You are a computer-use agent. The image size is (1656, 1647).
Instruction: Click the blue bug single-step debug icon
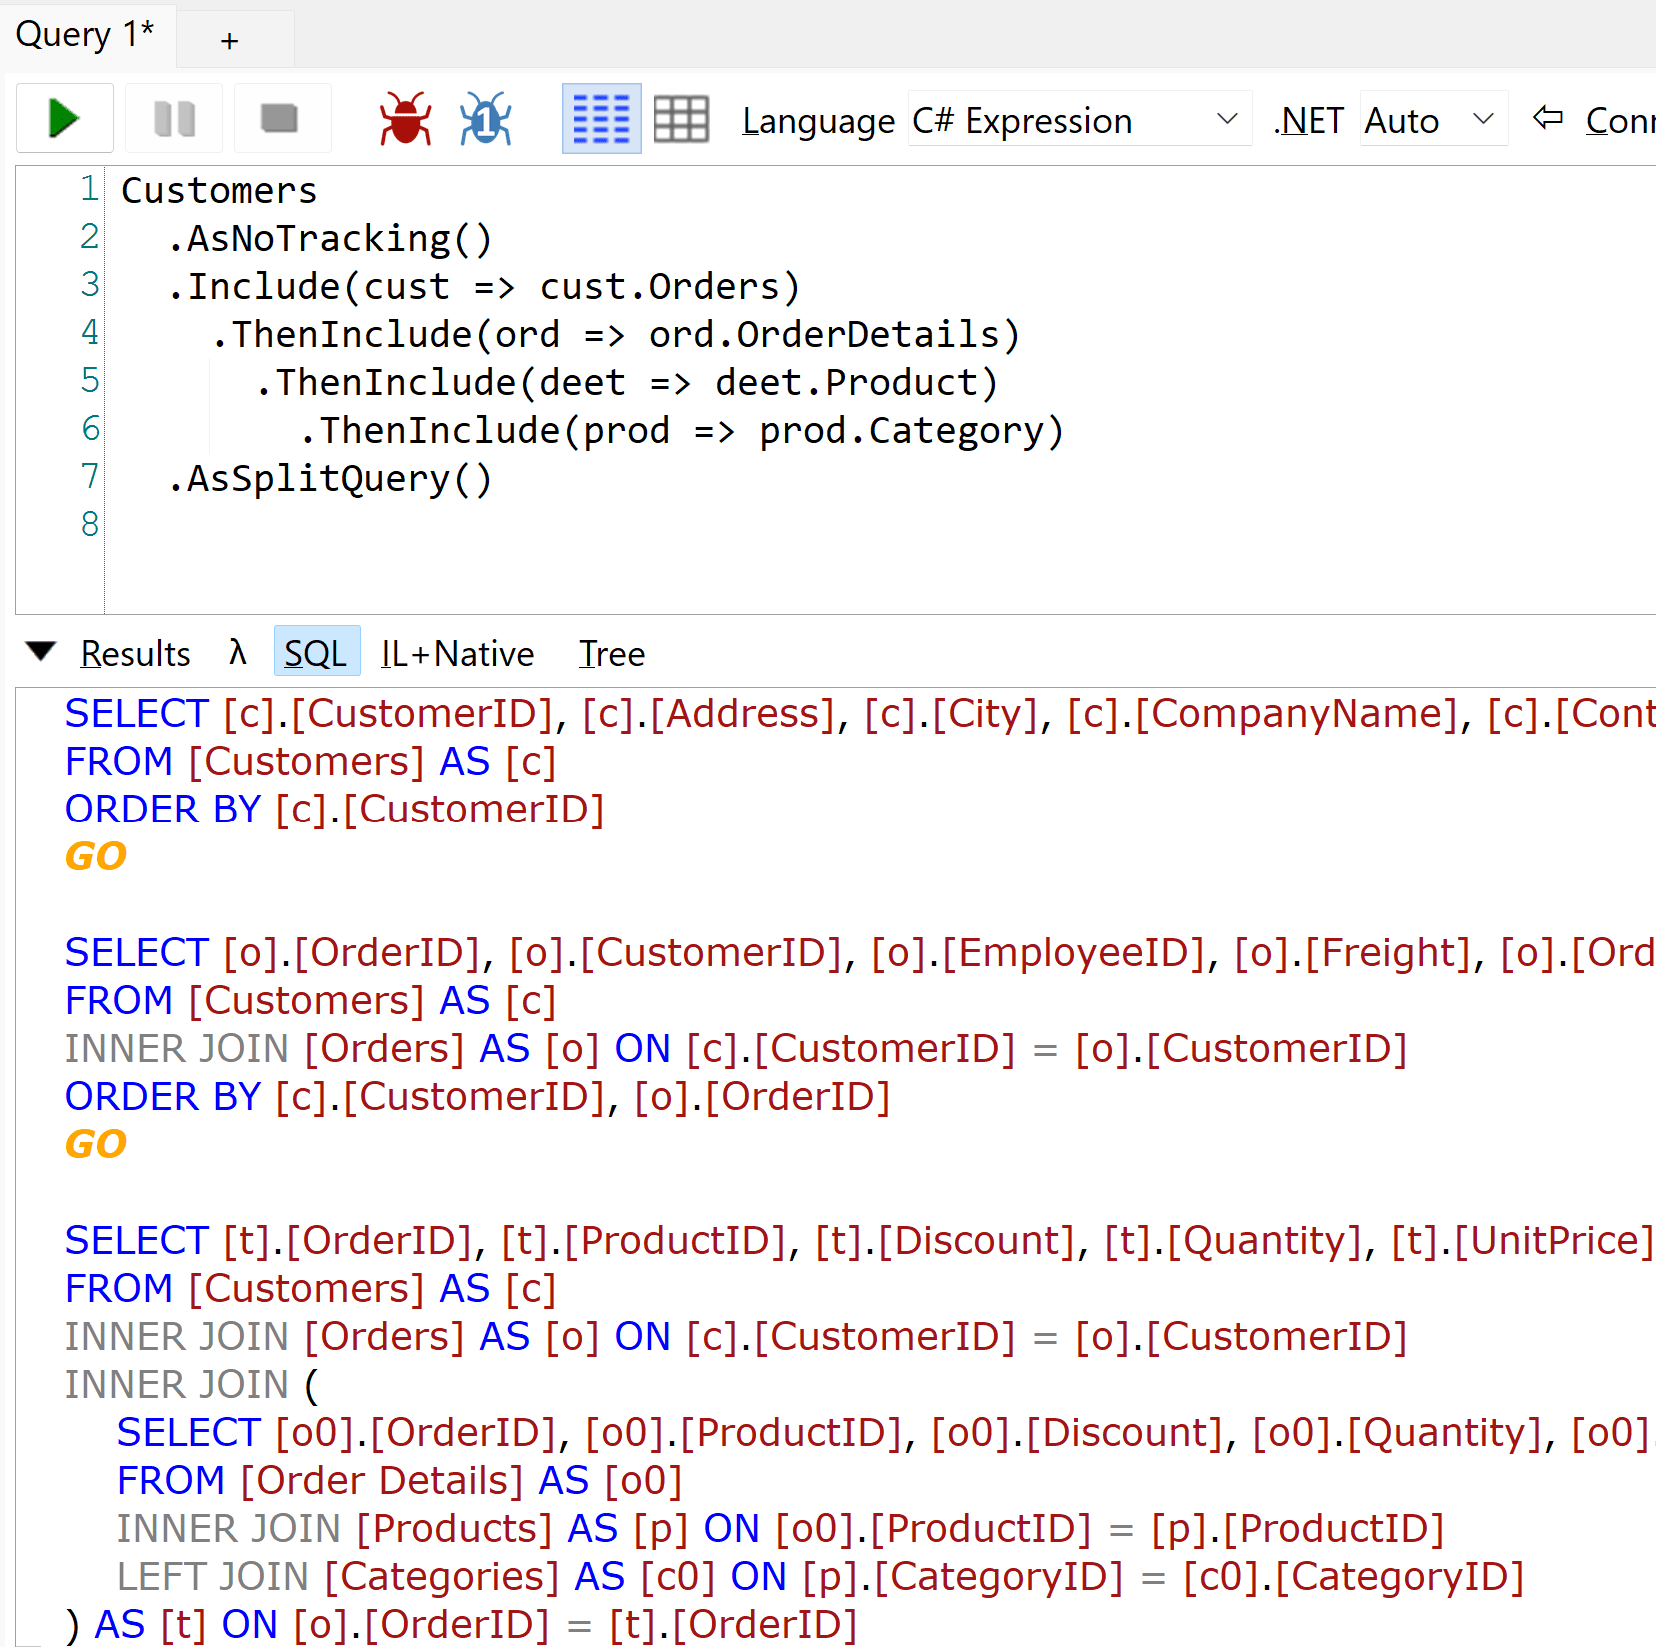tap(486, 119)
